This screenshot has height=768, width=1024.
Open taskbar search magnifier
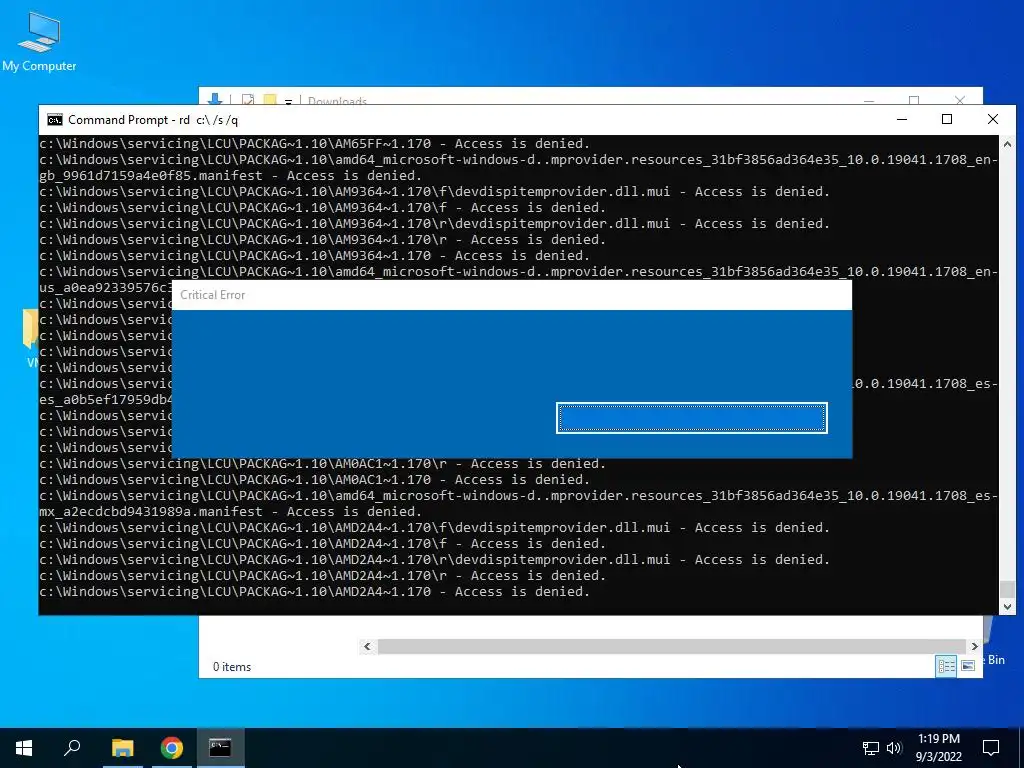click(72, 747)
